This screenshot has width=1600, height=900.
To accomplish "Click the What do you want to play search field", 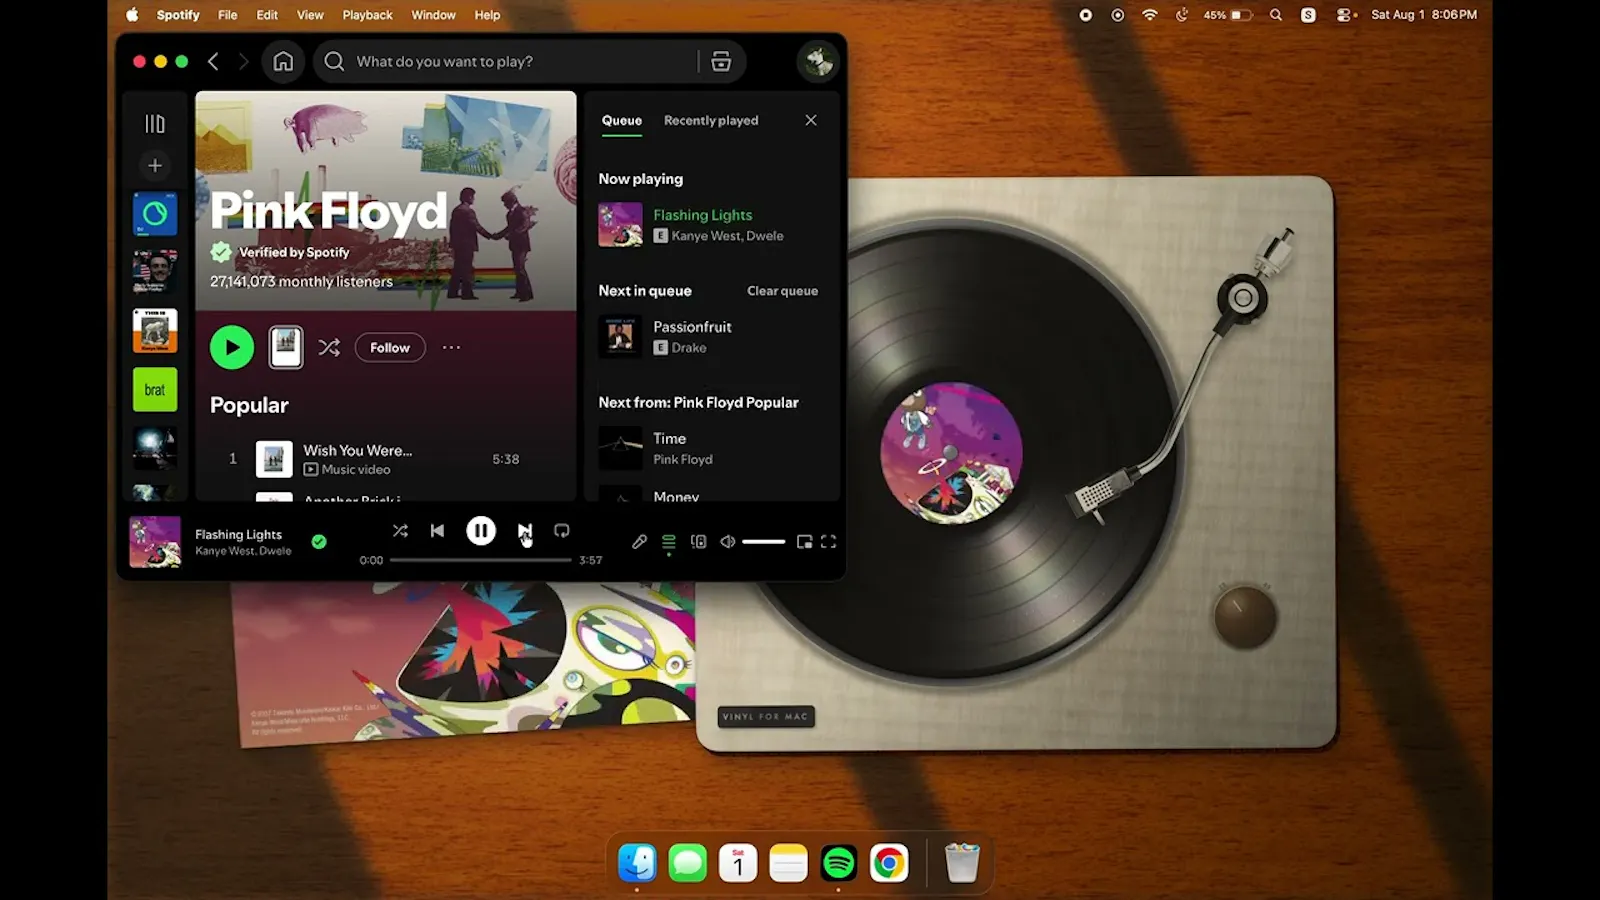I will click(x=505, y=61).
